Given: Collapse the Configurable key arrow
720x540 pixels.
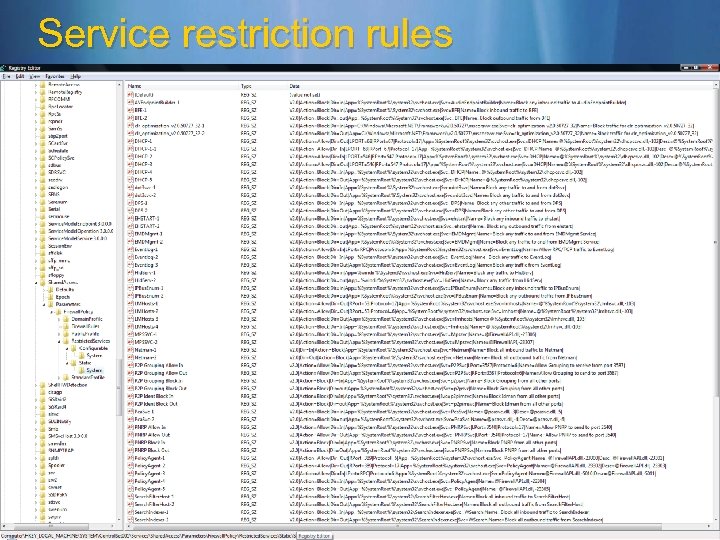Looking at the screenshot, I should tap(68, 349).
